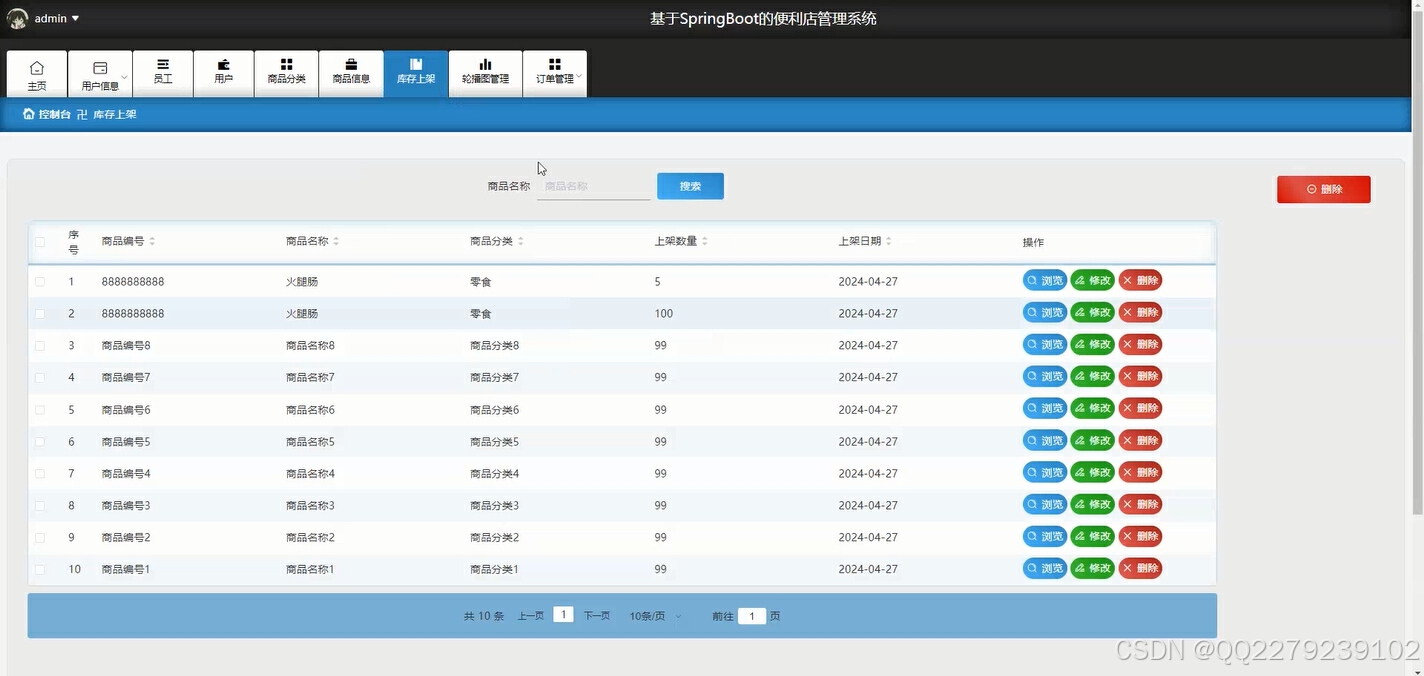Check the checkbox for row 1 火腿肠

[x=40, y=281]
